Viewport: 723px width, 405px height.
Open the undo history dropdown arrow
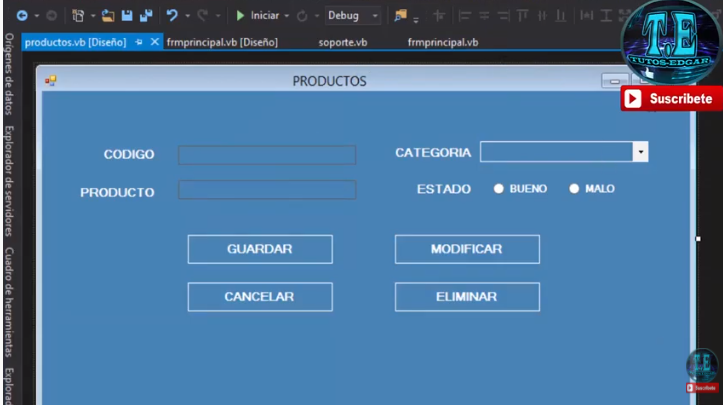[187, 16]
